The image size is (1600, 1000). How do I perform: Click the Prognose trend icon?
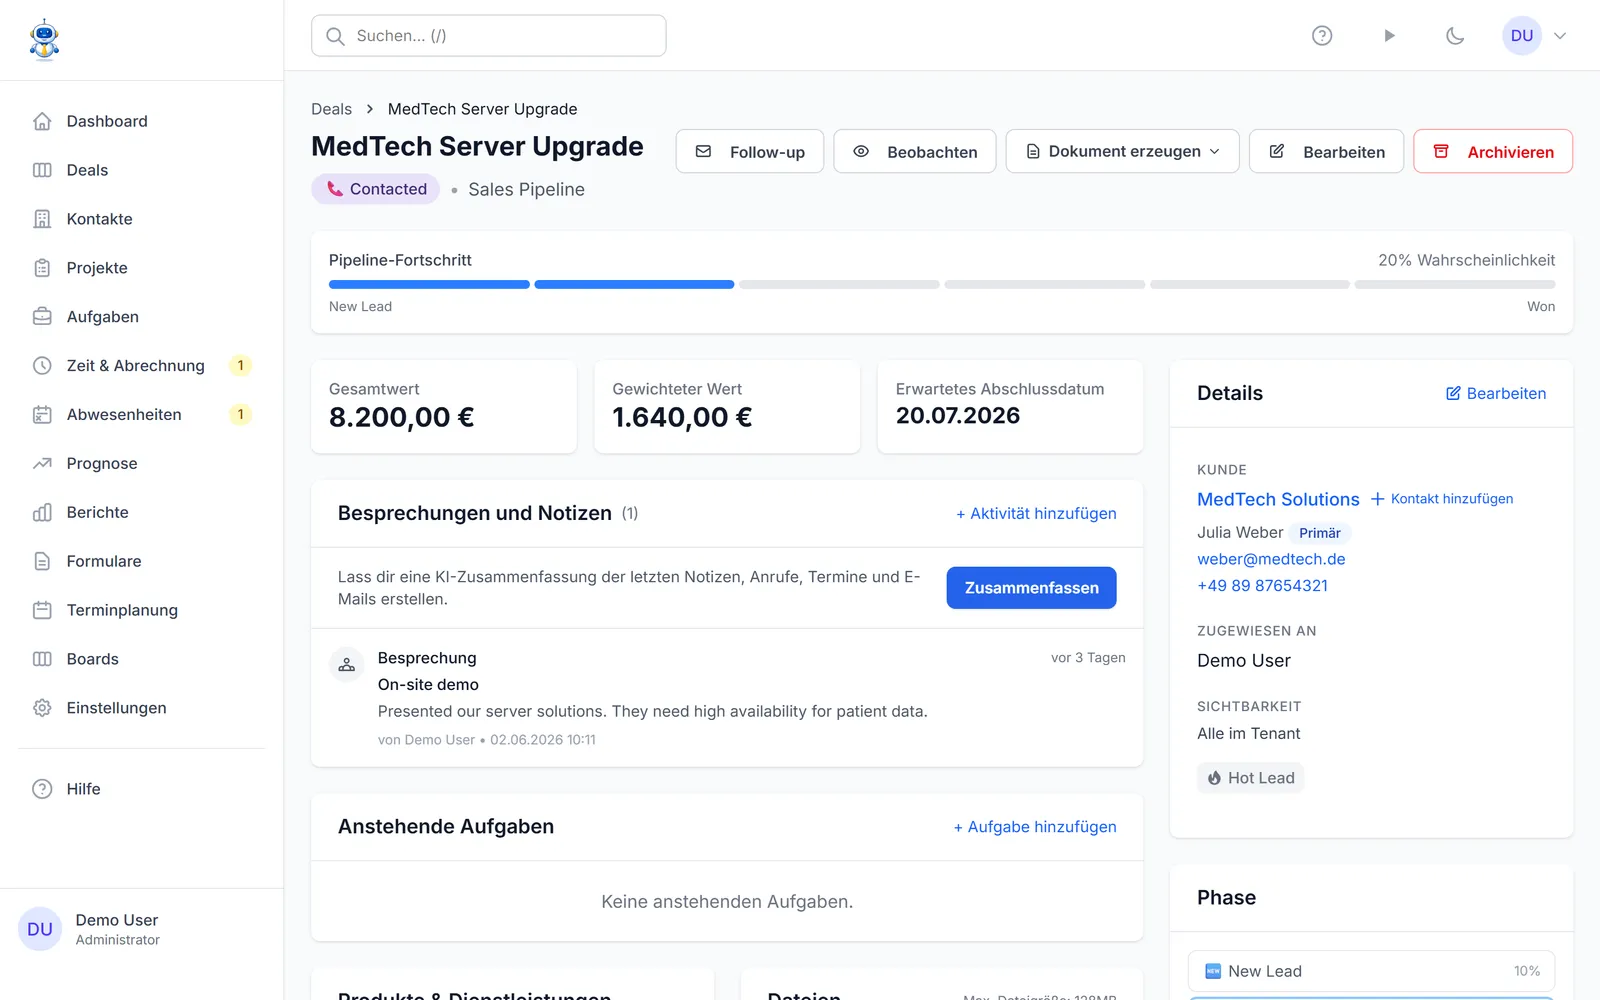pos(42,464)
